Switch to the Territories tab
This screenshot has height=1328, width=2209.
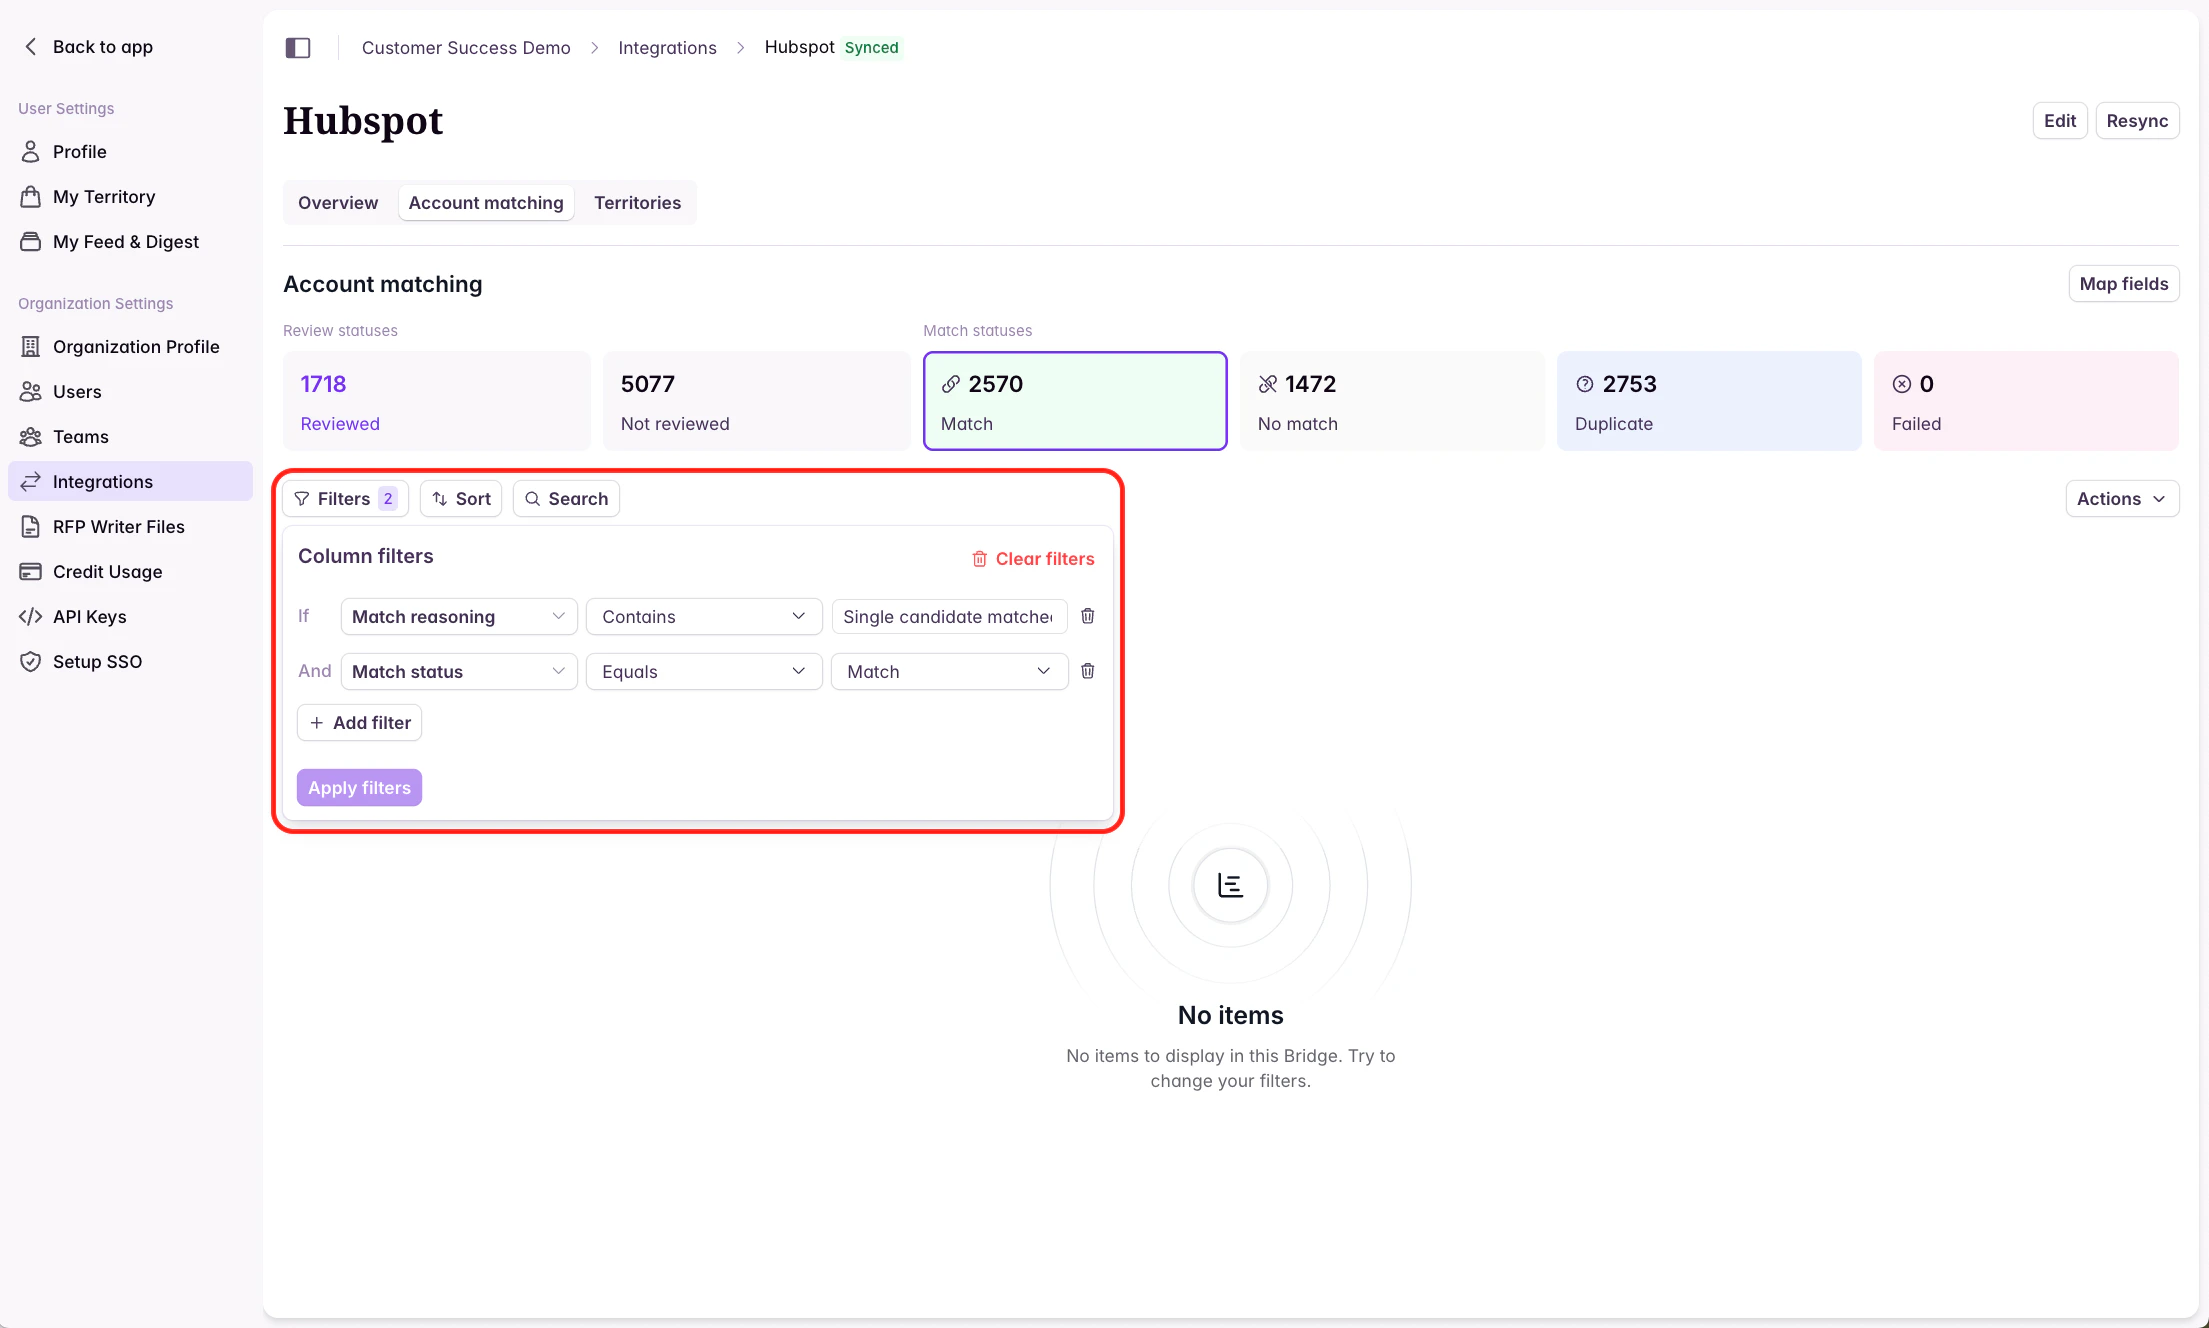pyautogui.click(x=637, y=203)
